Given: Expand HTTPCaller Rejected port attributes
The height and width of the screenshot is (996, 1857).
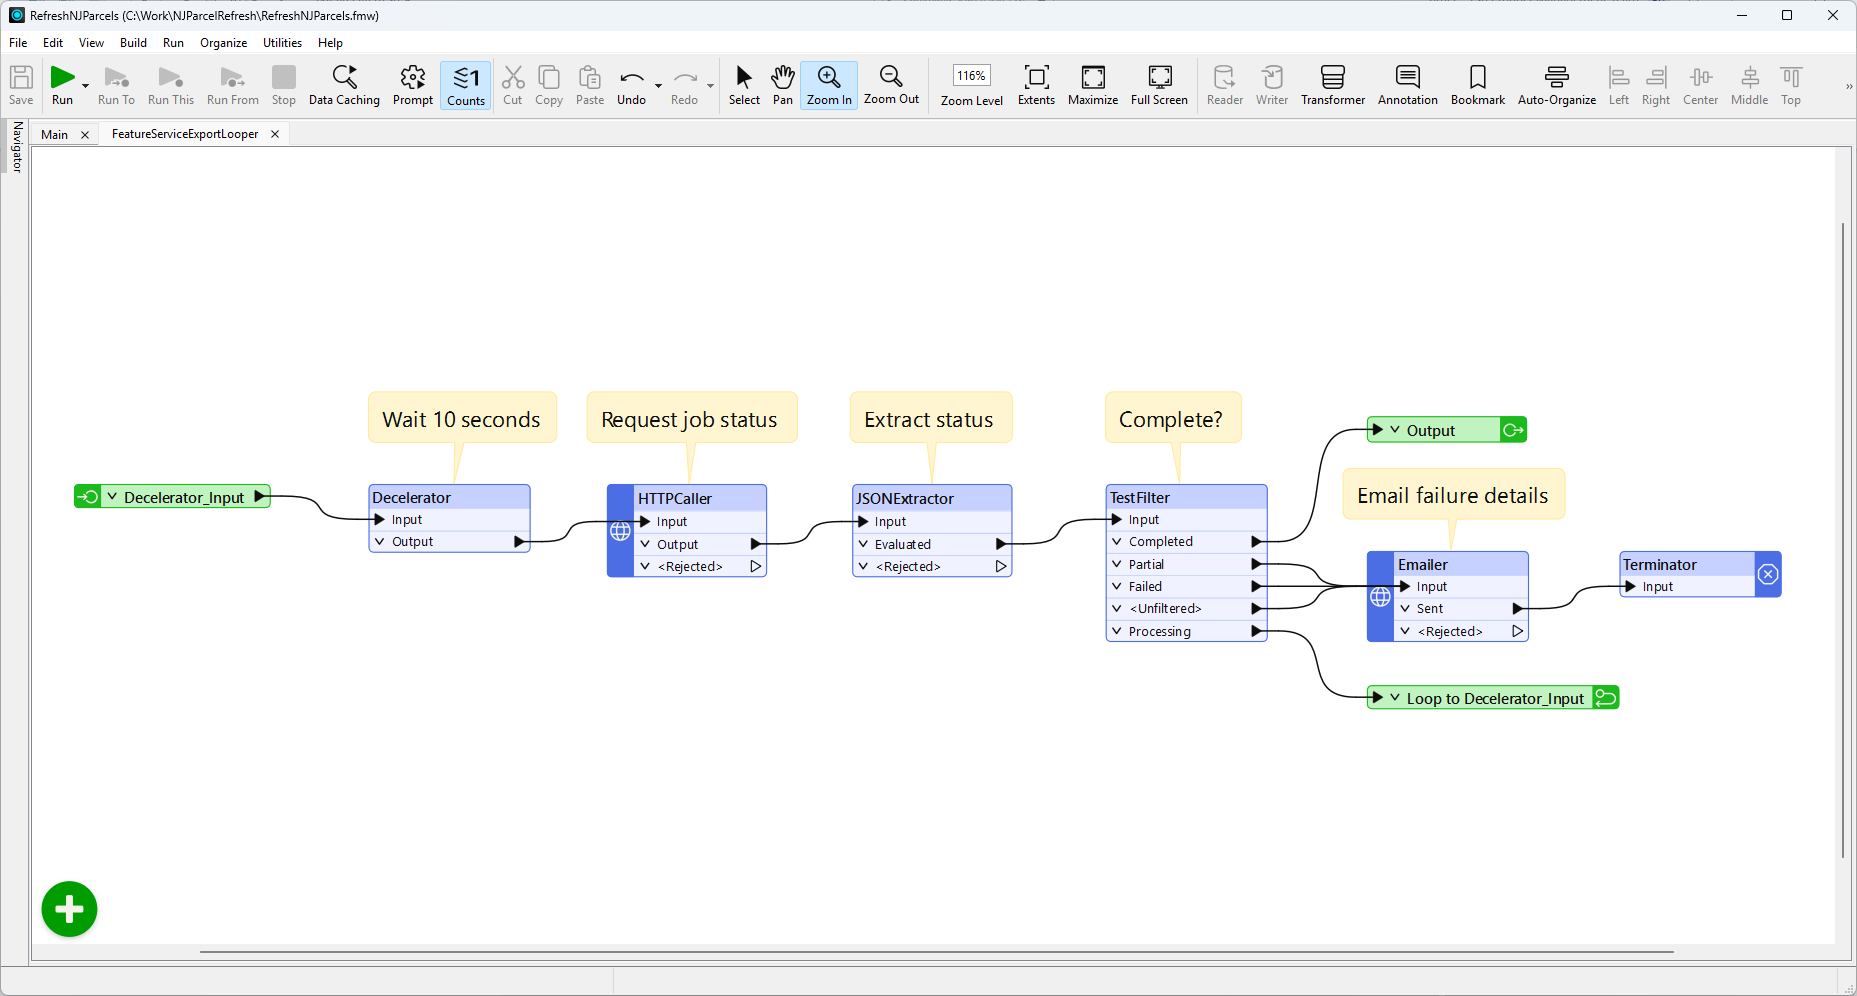Looking at the screenshot, I should coord(645,566).
